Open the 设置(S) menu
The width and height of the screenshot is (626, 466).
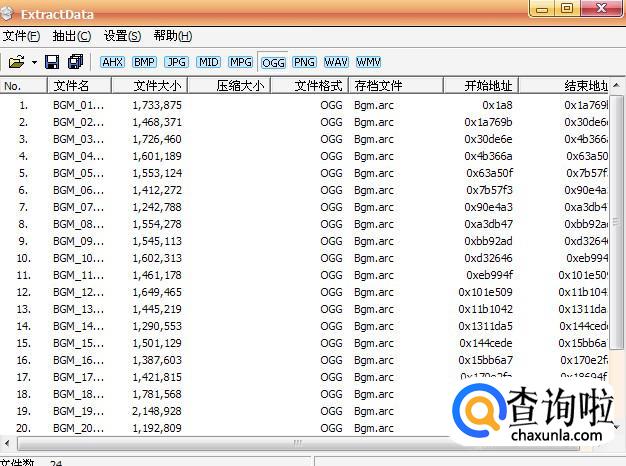point(122,36)
